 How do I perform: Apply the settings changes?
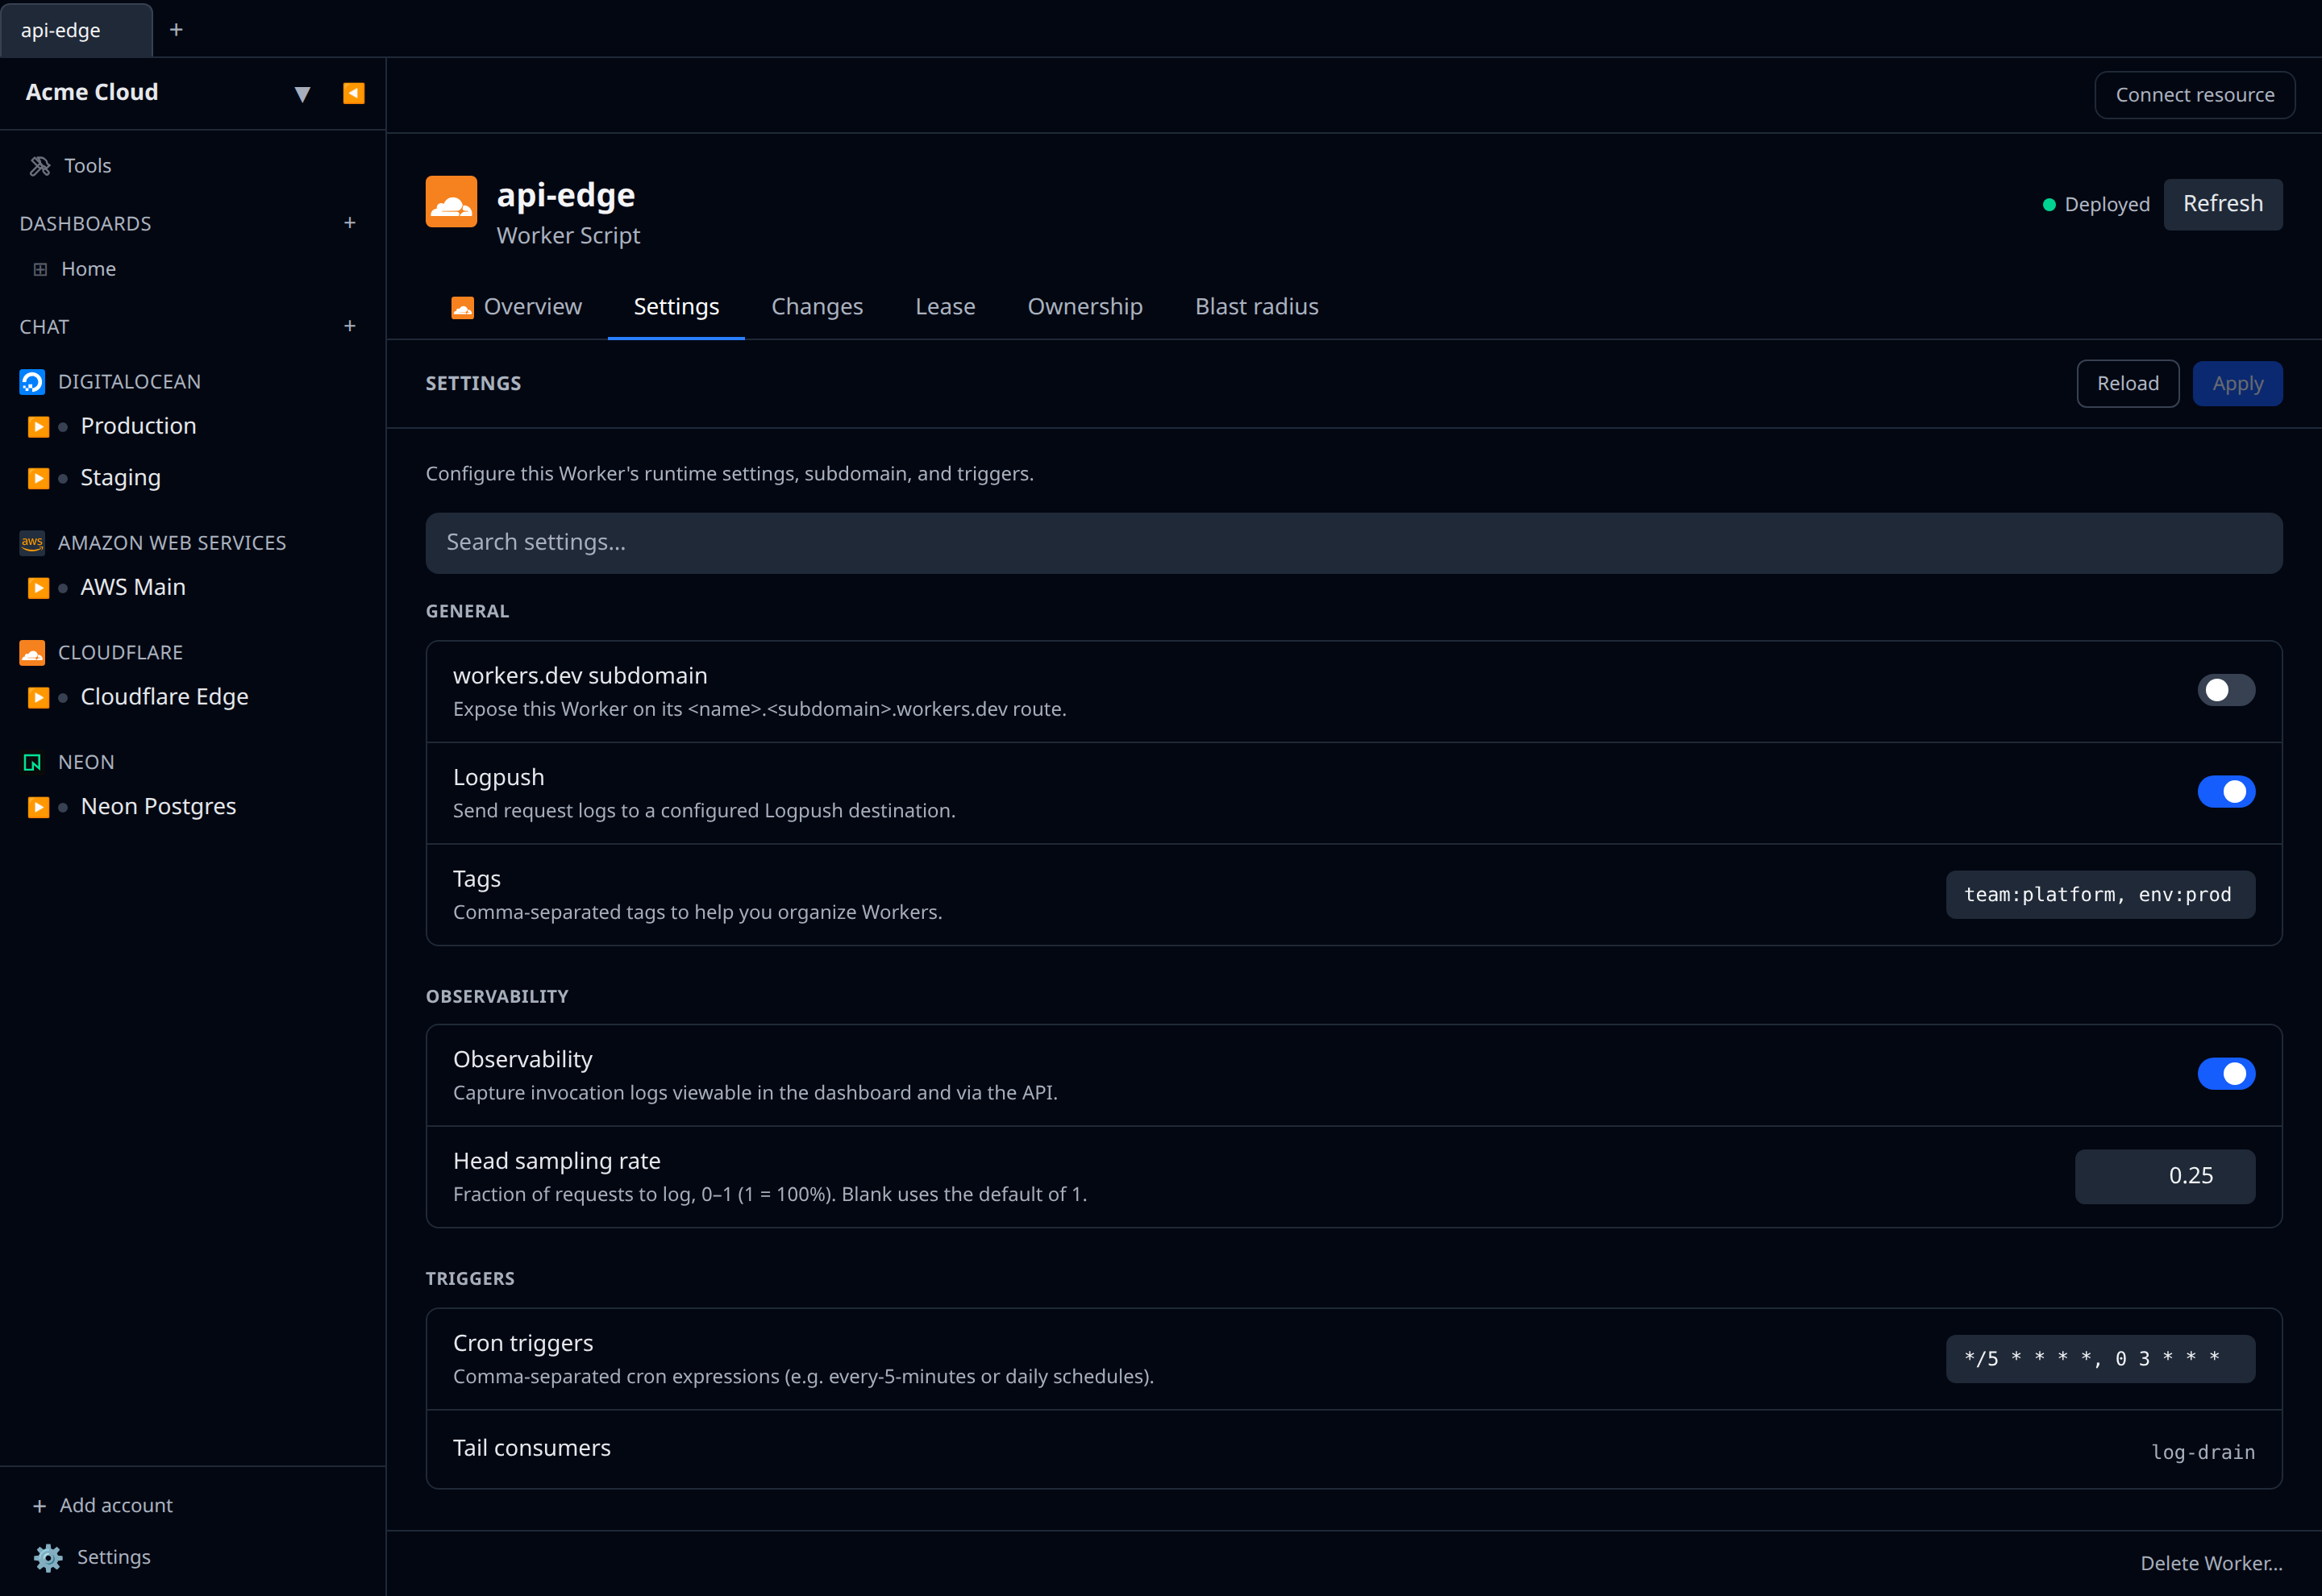tap(2237, 384)
